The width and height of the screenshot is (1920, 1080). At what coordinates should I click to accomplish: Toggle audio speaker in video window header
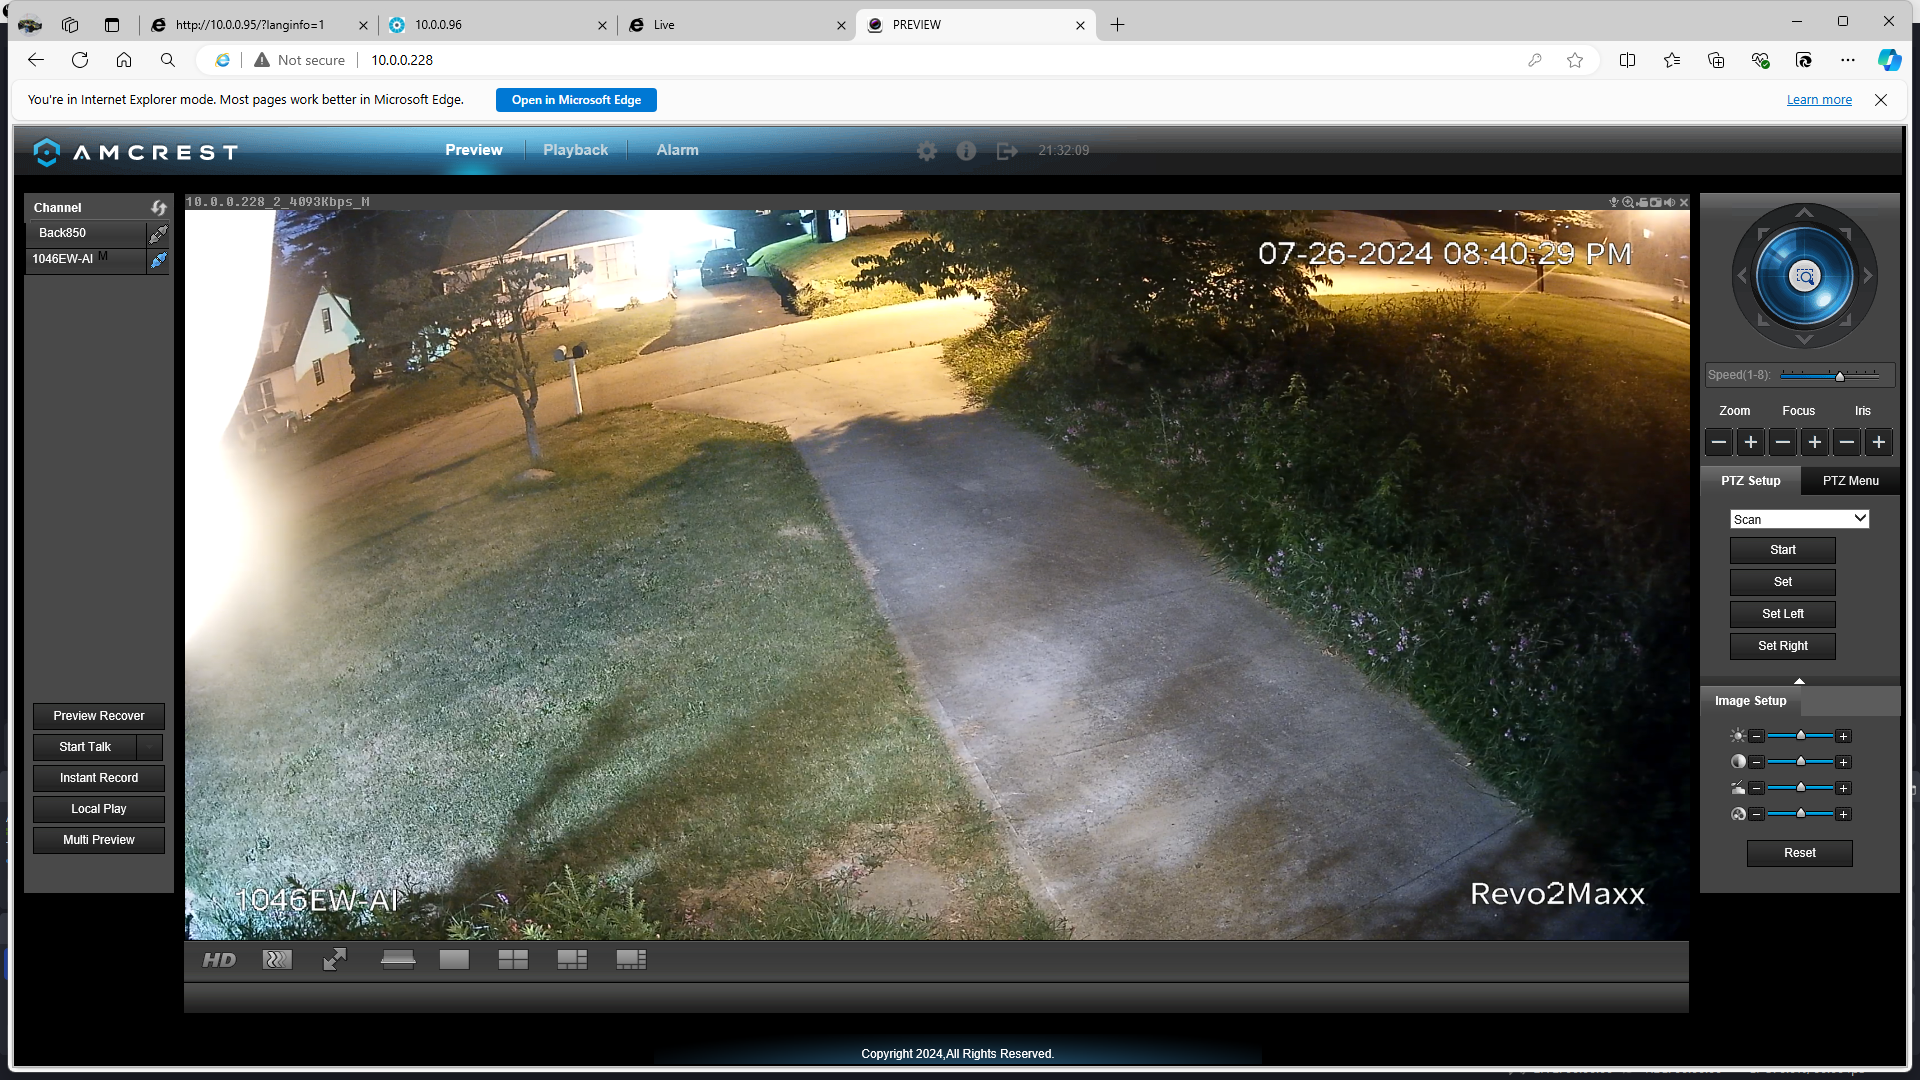point(1670,202)
